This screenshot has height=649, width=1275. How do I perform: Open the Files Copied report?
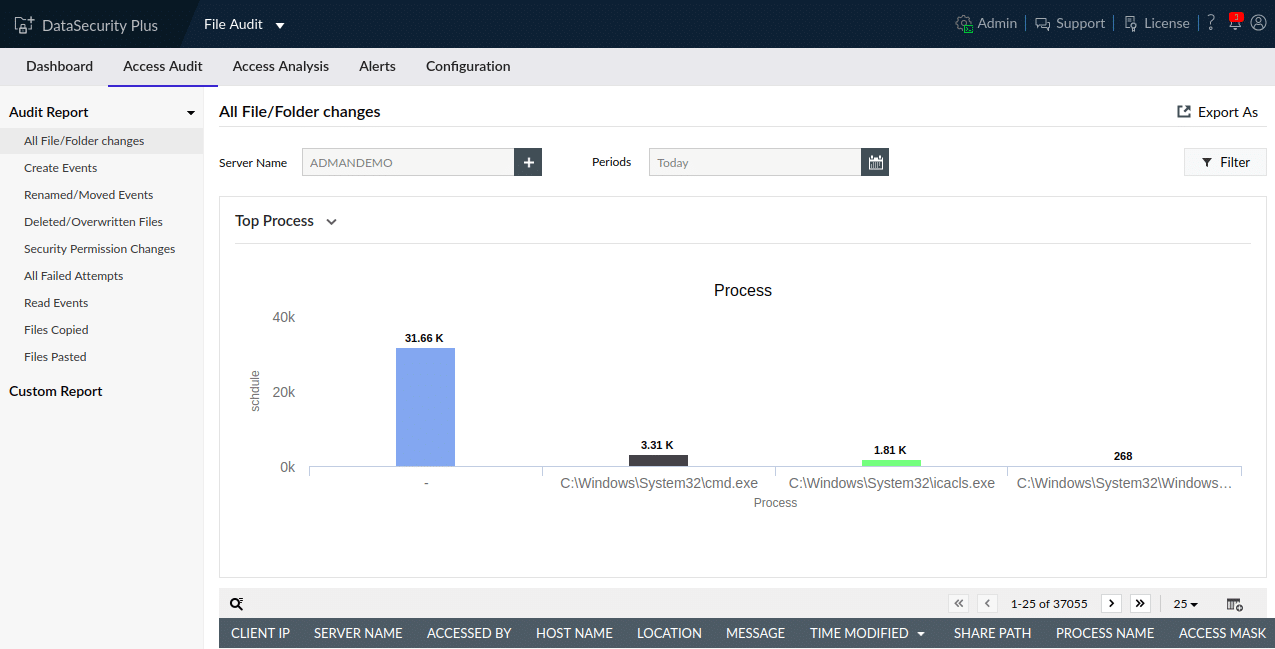[56, 330]
